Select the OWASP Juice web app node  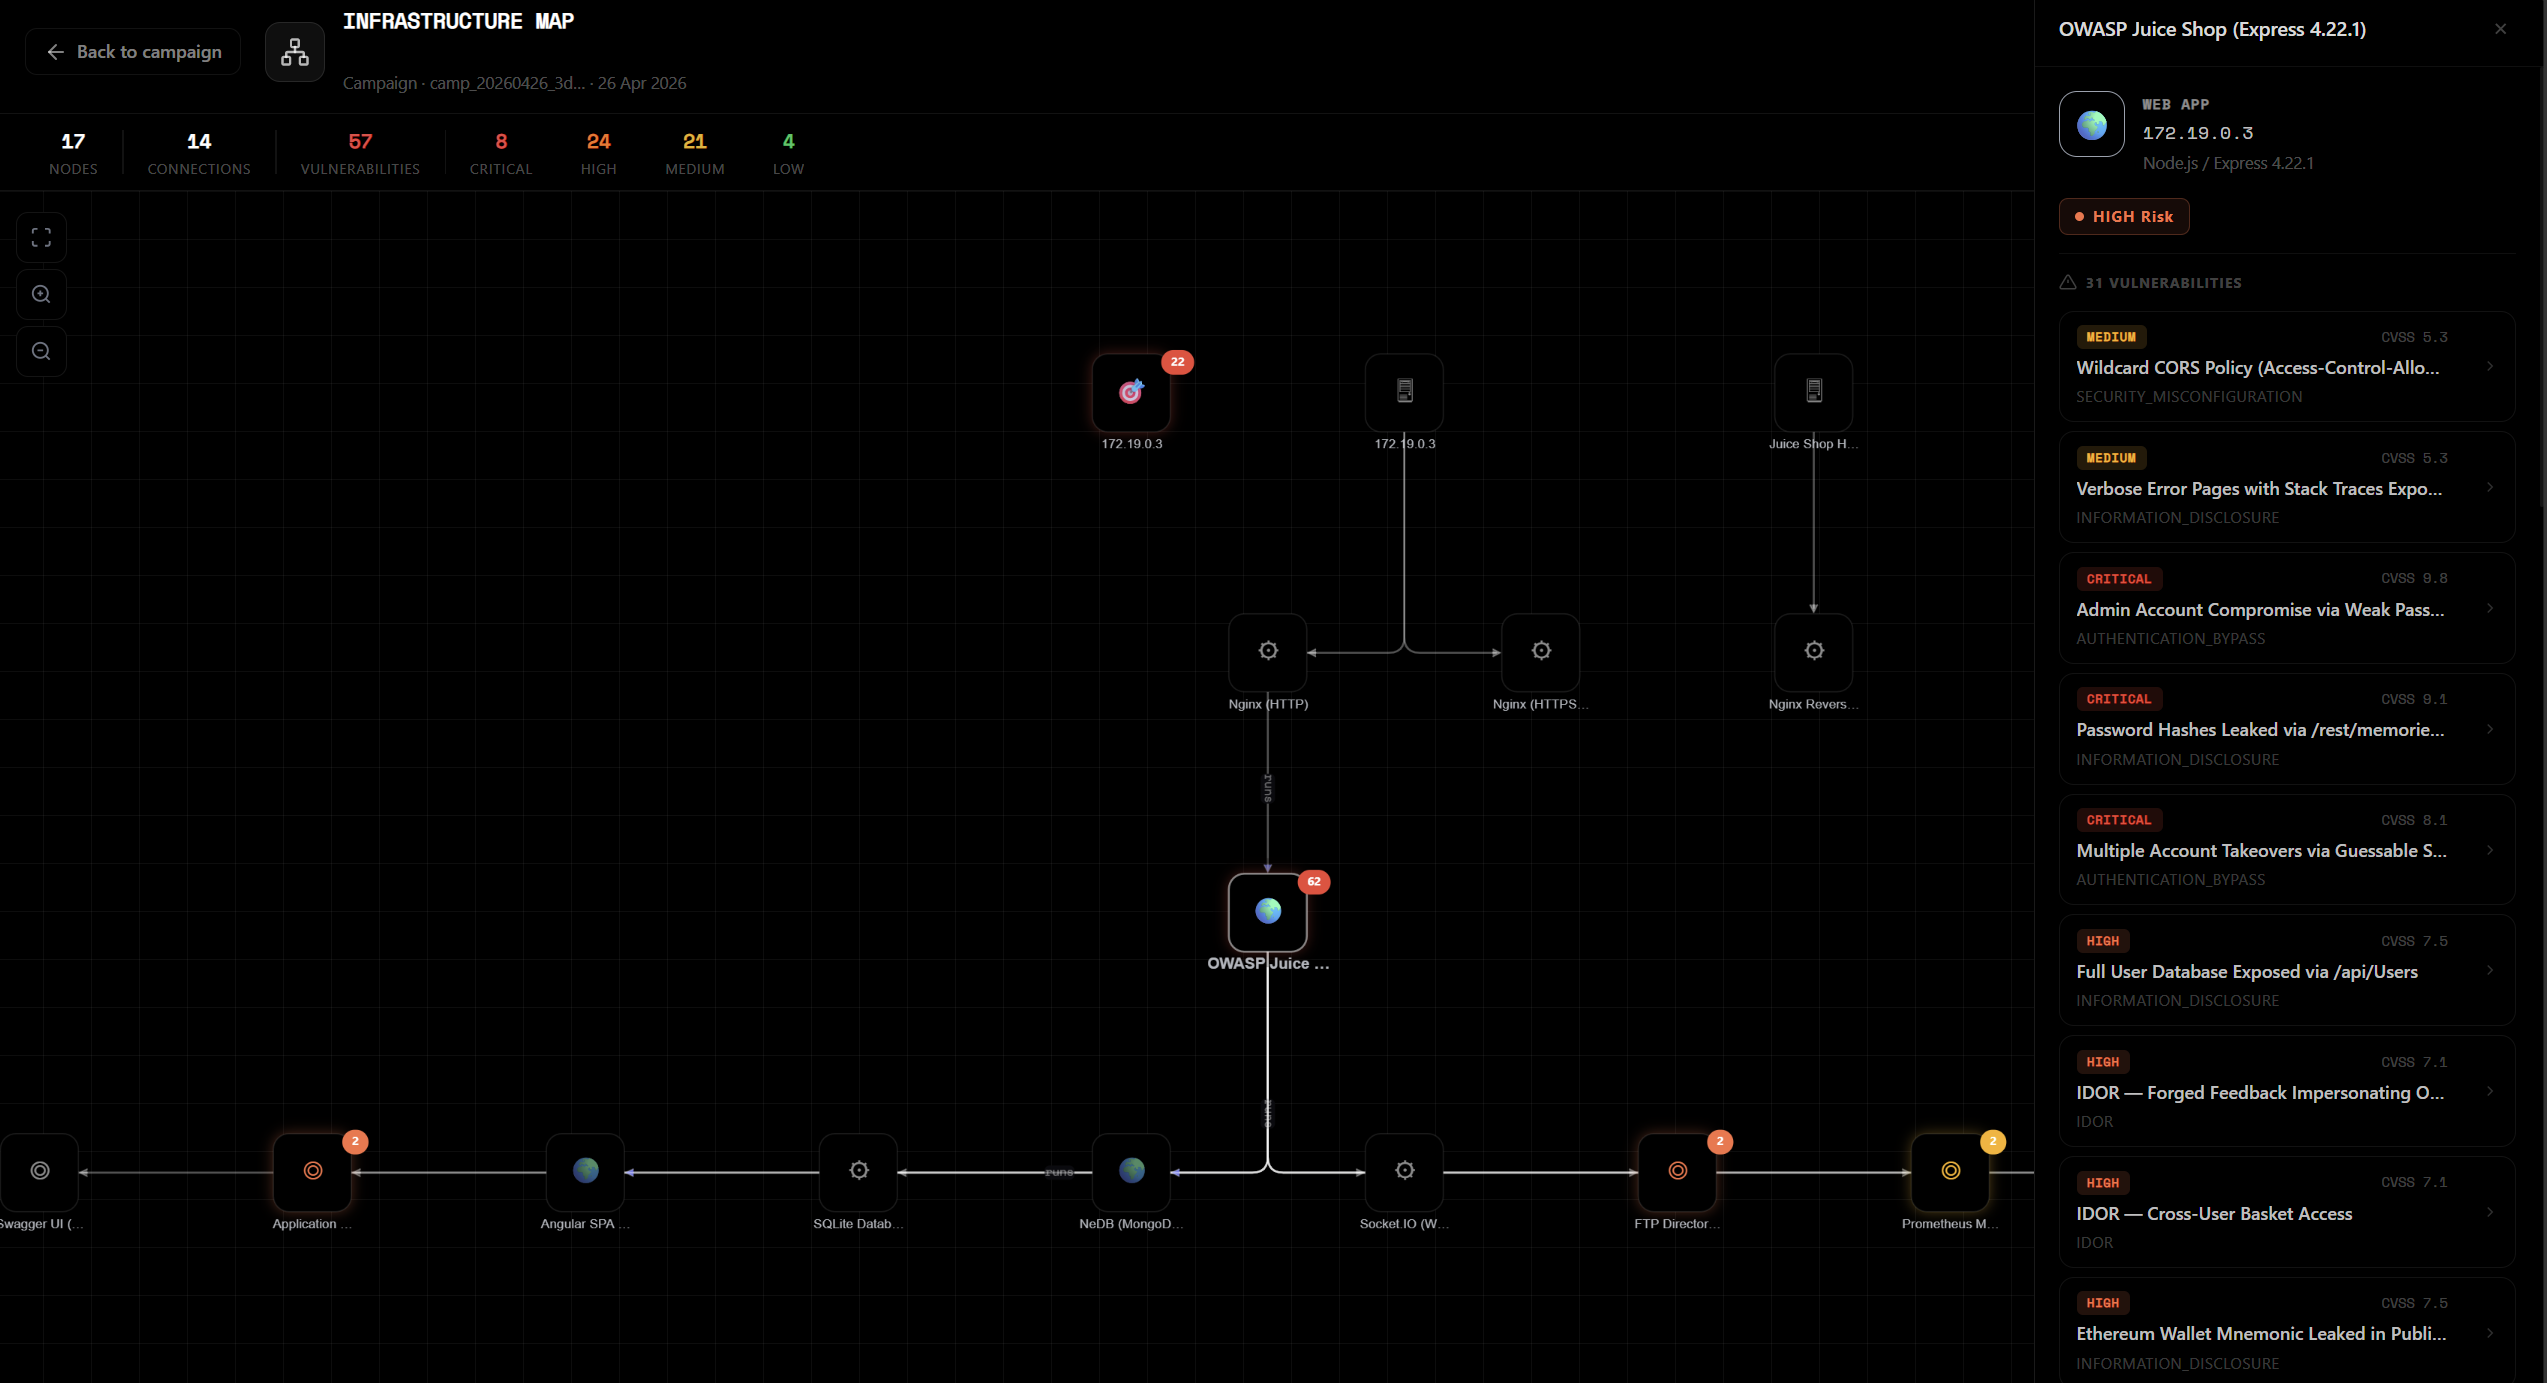[1268, 912]
